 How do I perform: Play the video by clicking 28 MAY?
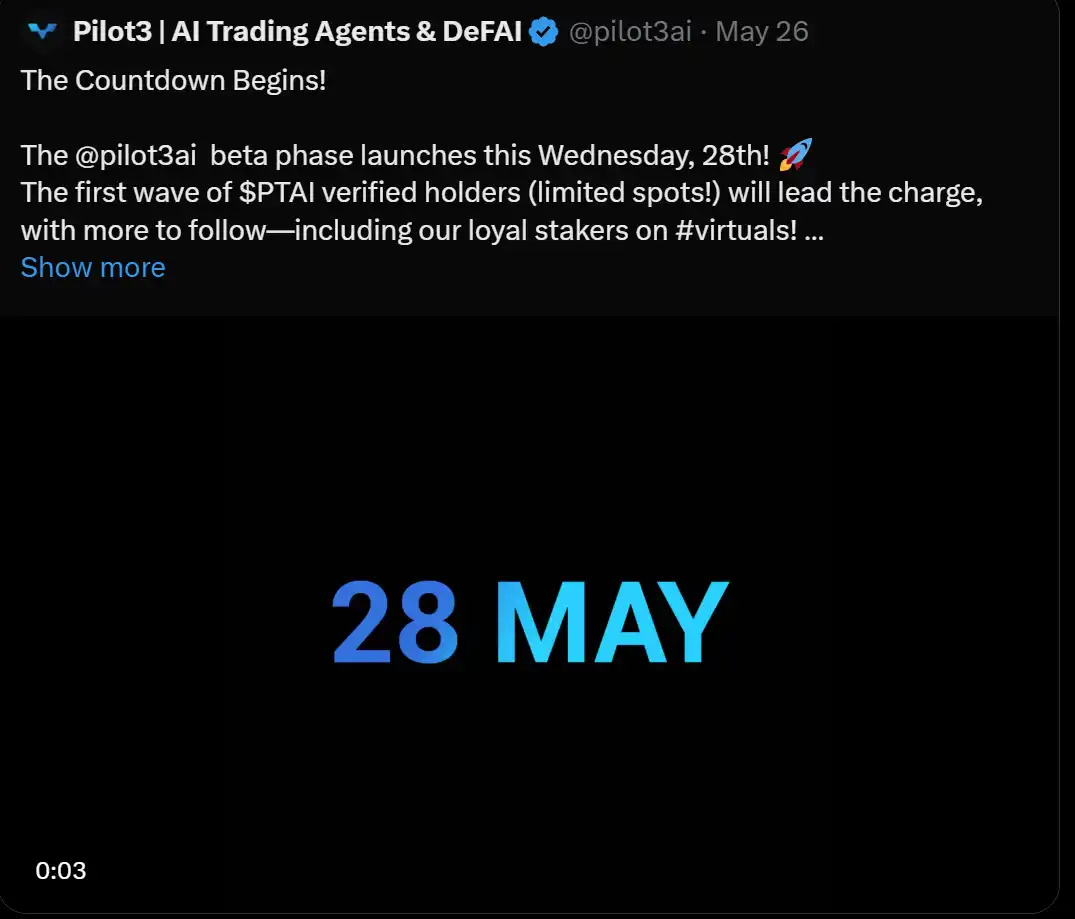tap(530, 622)
